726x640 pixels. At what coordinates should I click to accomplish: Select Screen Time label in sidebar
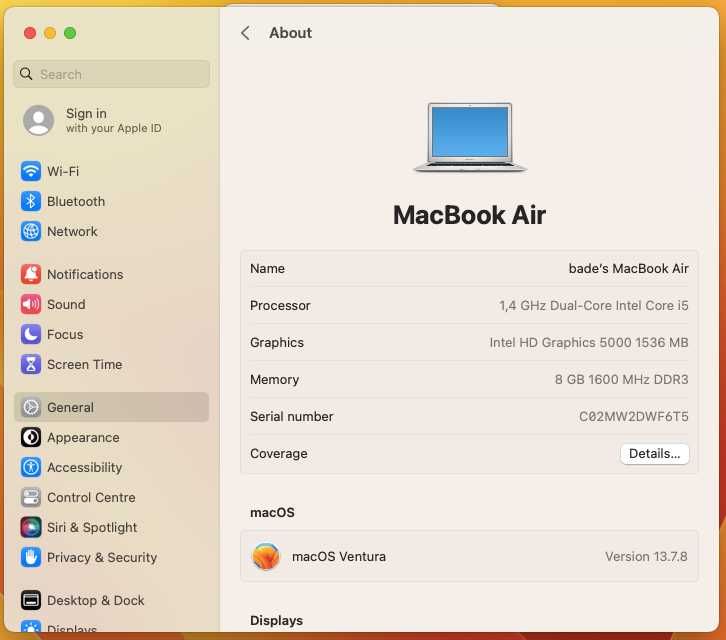point(85,365)
